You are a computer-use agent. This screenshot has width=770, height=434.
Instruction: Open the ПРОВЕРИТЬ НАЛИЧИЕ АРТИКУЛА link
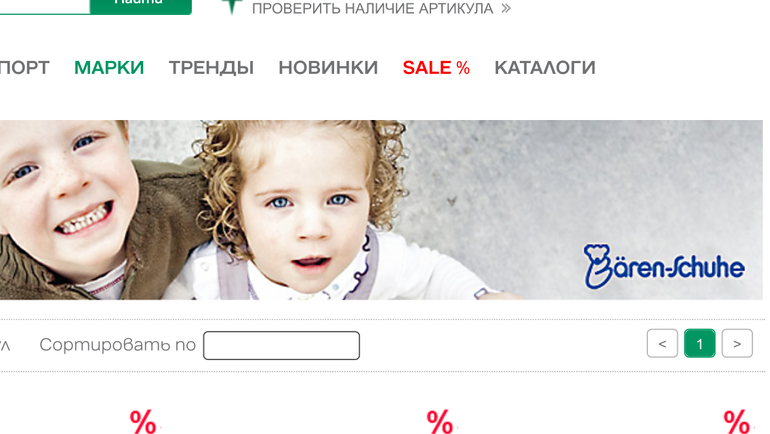pyautogui.click(x=373, y=8)
